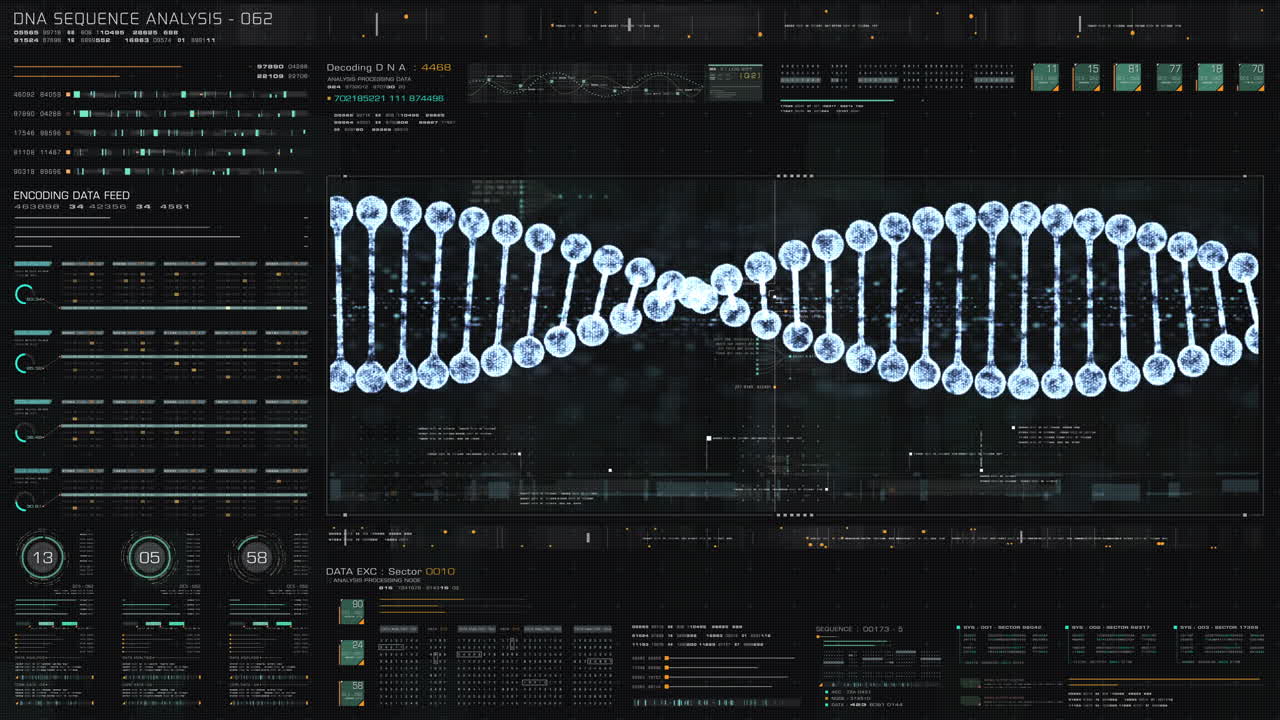
Task: Click the circular gauge showing 13
Action: pos(41,558)
